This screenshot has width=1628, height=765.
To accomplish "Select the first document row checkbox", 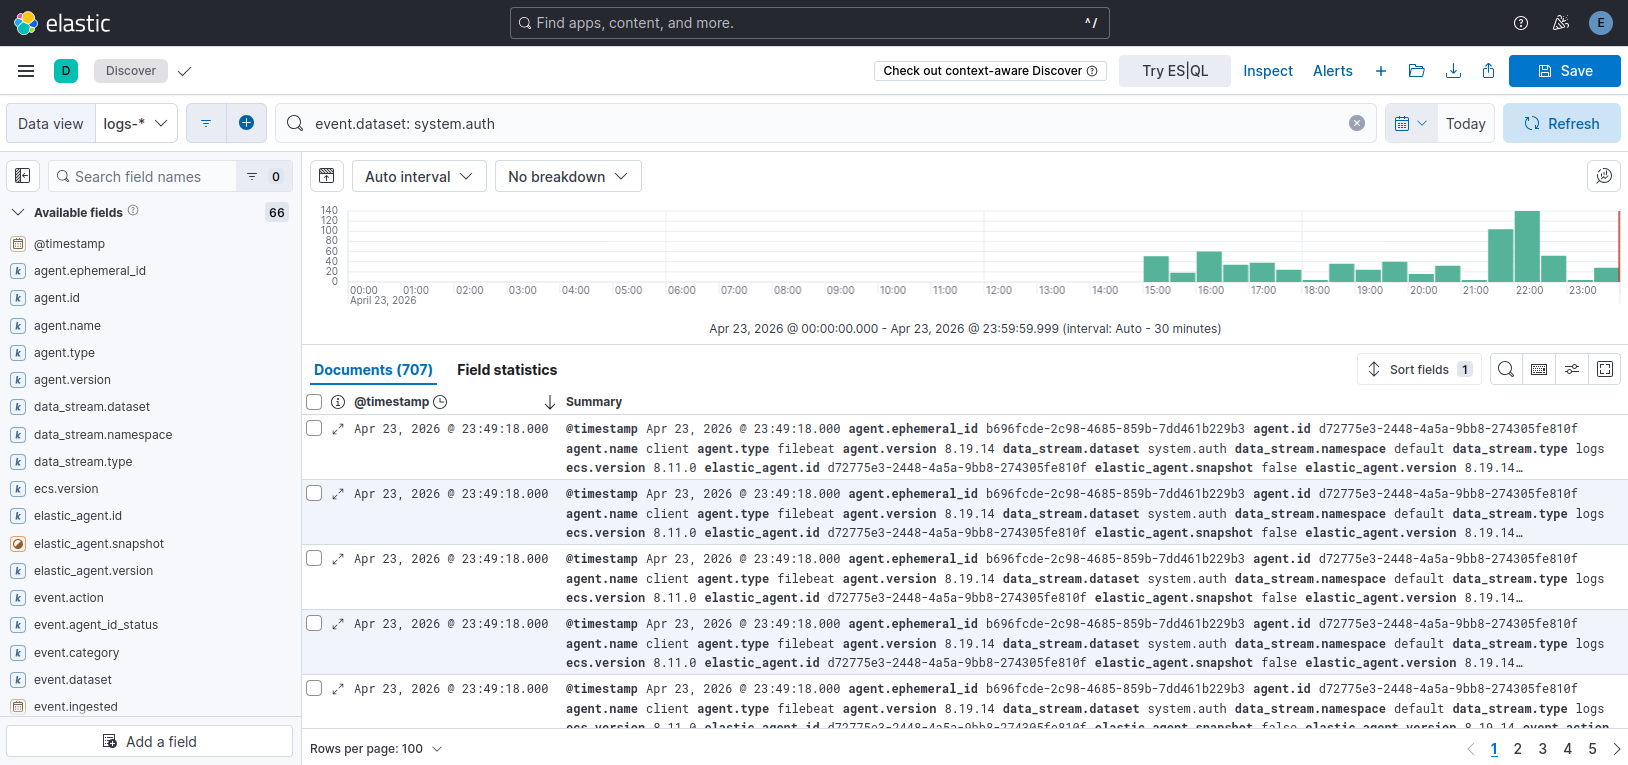I will click(314, 428).
